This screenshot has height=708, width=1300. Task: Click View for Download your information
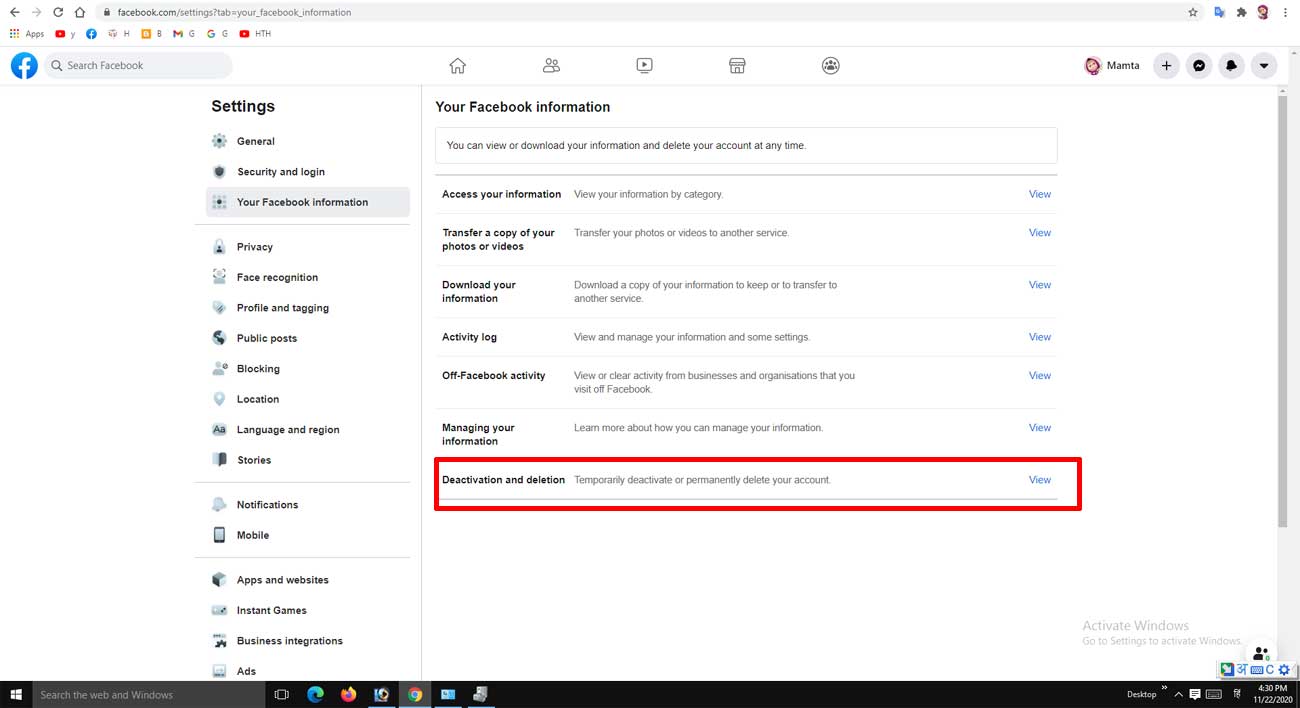[1040, 285]
